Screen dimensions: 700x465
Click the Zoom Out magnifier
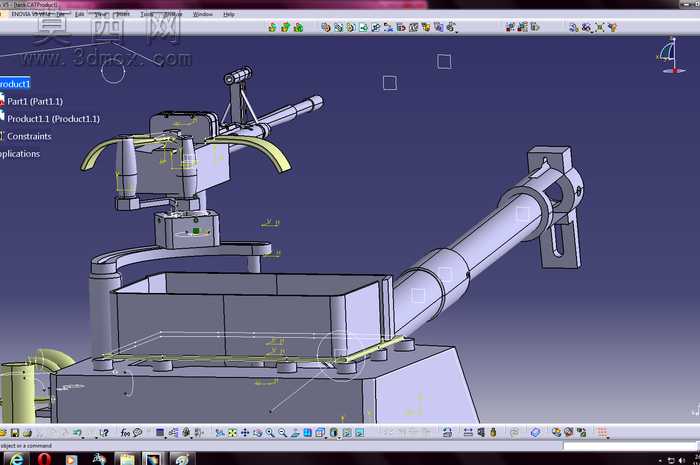[x=283, y=433]
